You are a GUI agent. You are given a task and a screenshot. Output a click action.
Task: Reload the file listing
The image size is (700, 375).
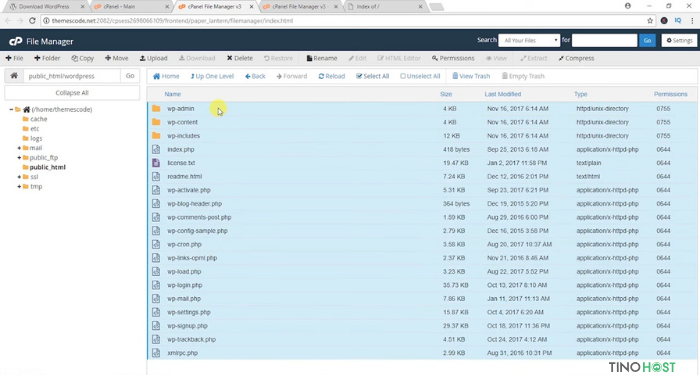coord(332,76)
